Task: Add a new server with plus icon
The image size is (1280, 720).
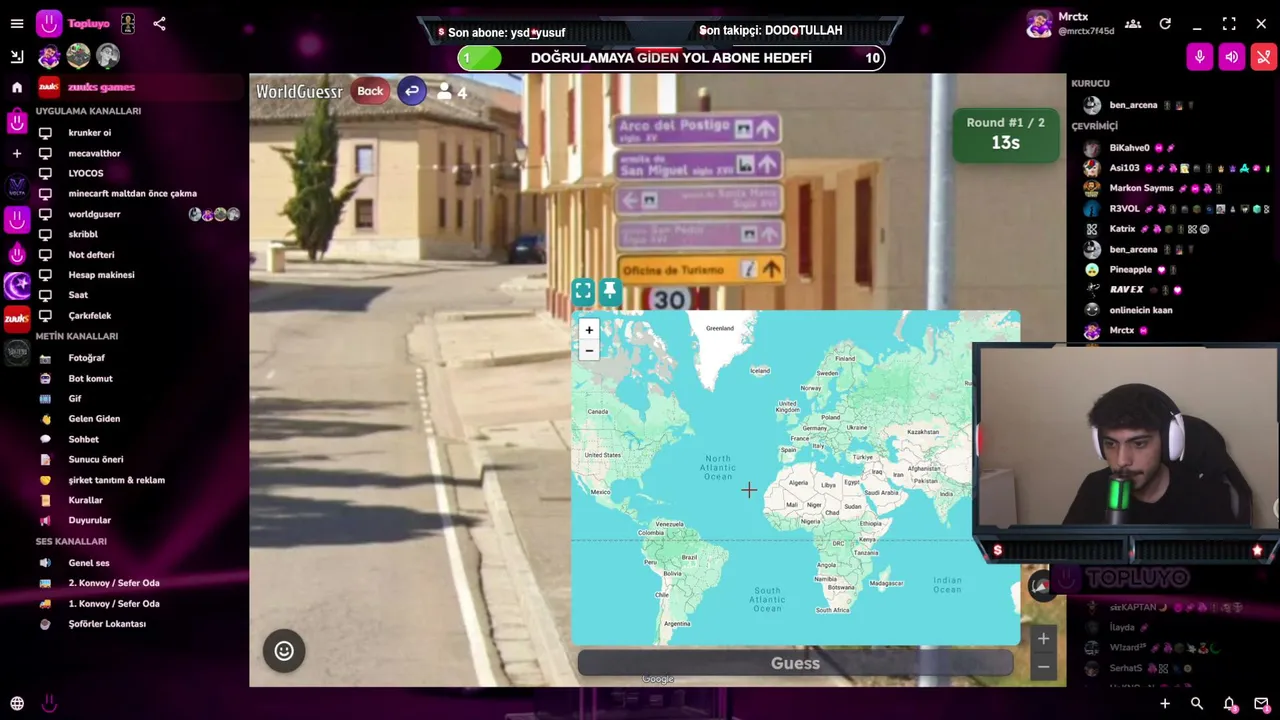Action: [17, 153]
